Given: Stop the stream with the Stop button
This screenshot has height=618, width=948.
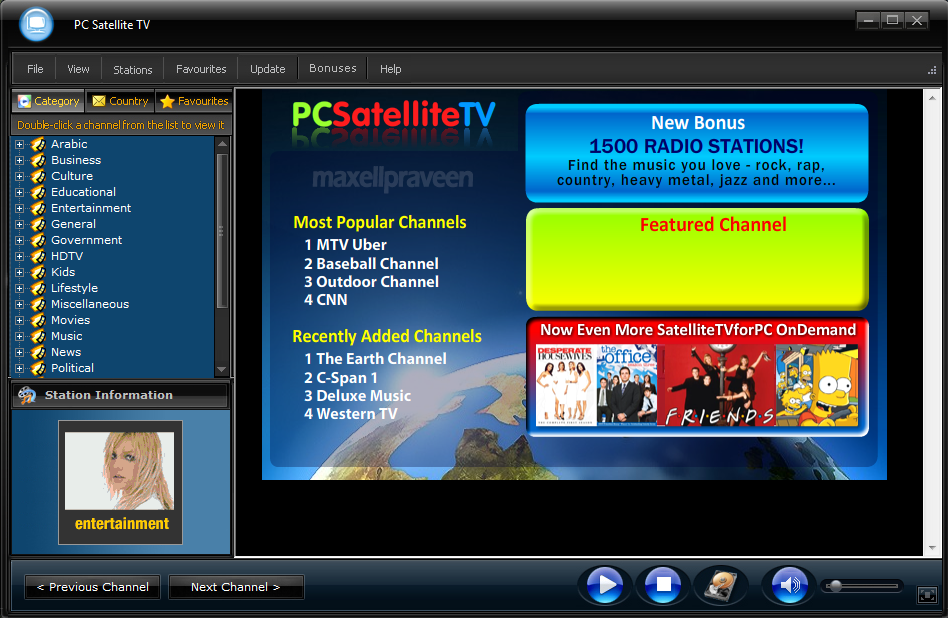Looking at the screenshot, I should pyautogui.click(x=663, y=585).
